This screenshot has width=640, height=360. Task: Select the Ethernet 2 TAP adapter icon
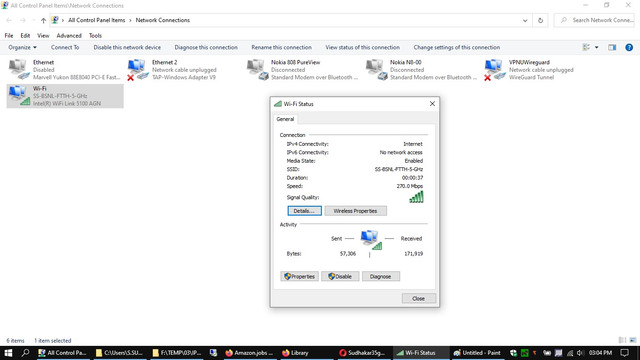[138, 70]
